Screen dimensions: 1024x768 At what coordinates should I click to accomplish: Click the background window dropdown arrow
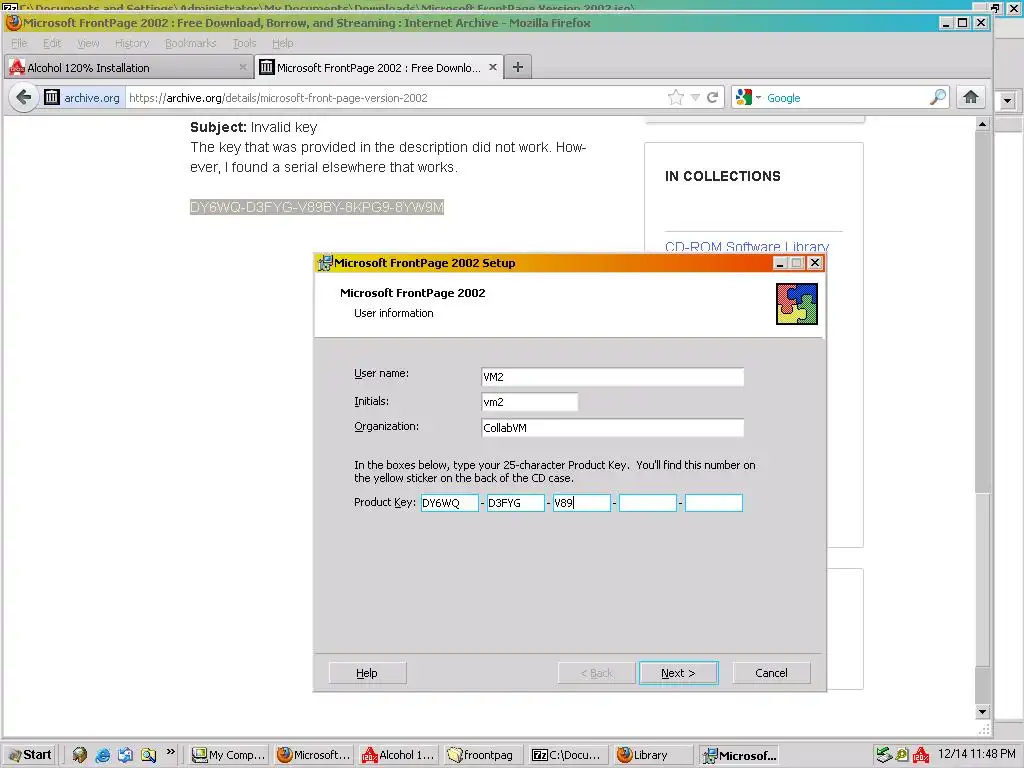pyautogui.click(x=1007, y=101)
